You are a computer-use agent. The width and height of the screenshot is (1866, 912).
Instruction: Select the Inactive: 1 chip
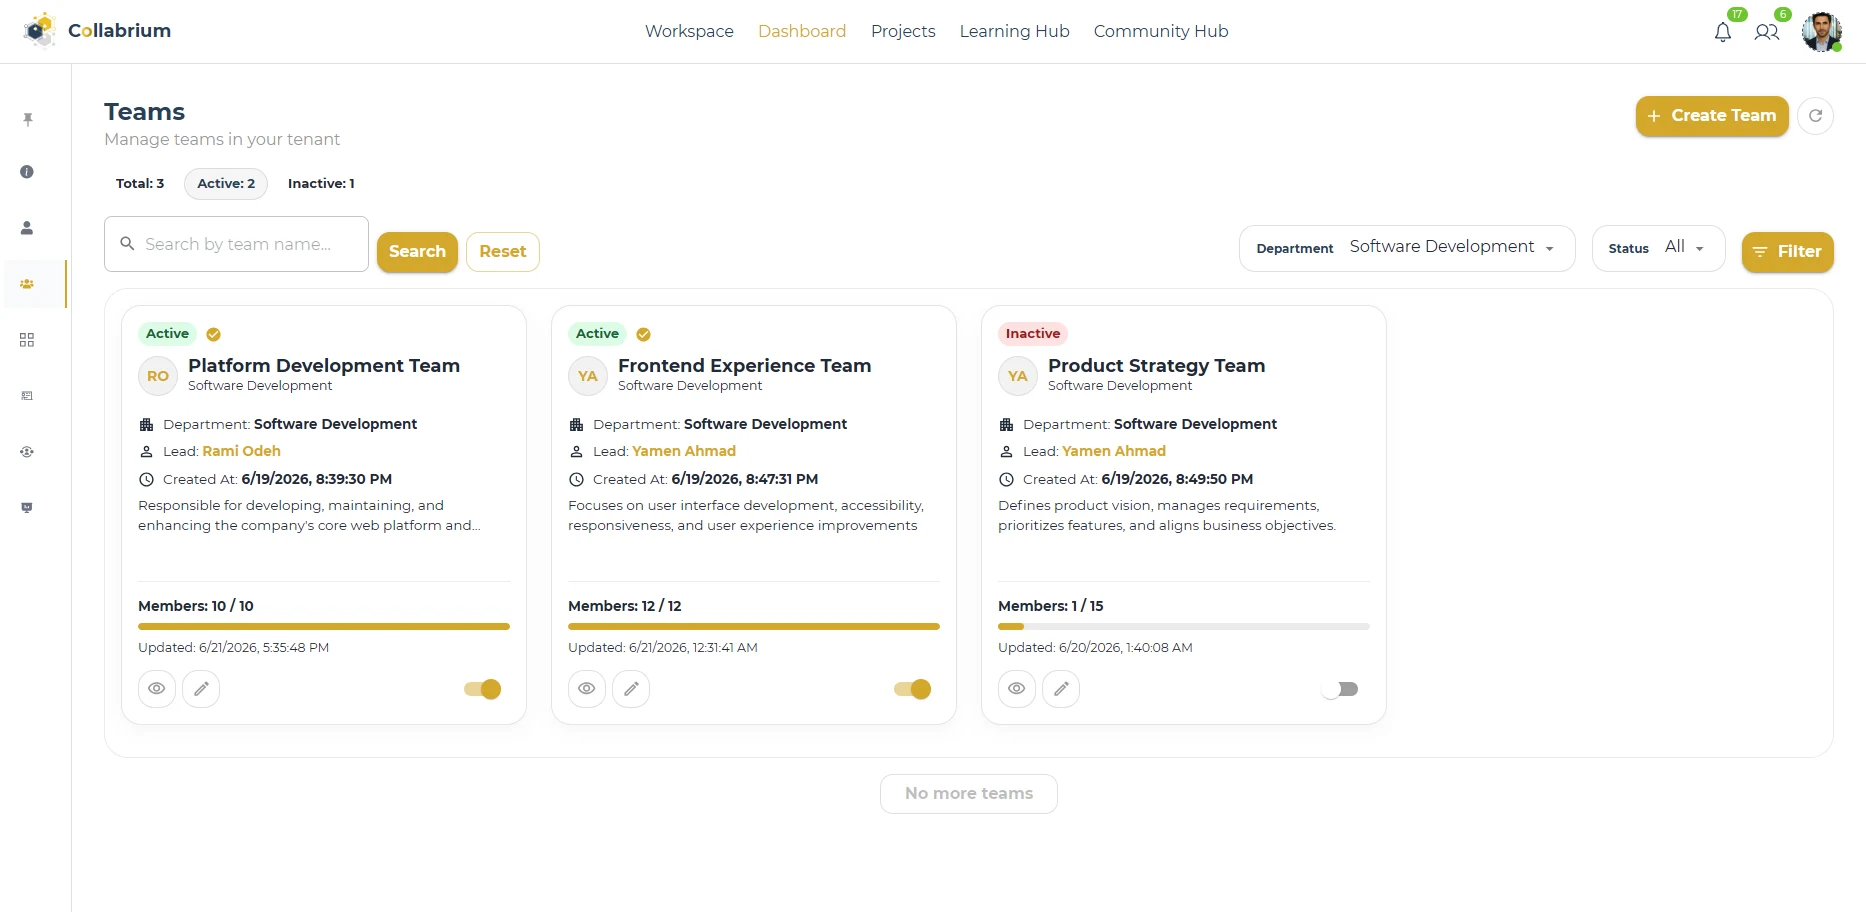(321, 184)
